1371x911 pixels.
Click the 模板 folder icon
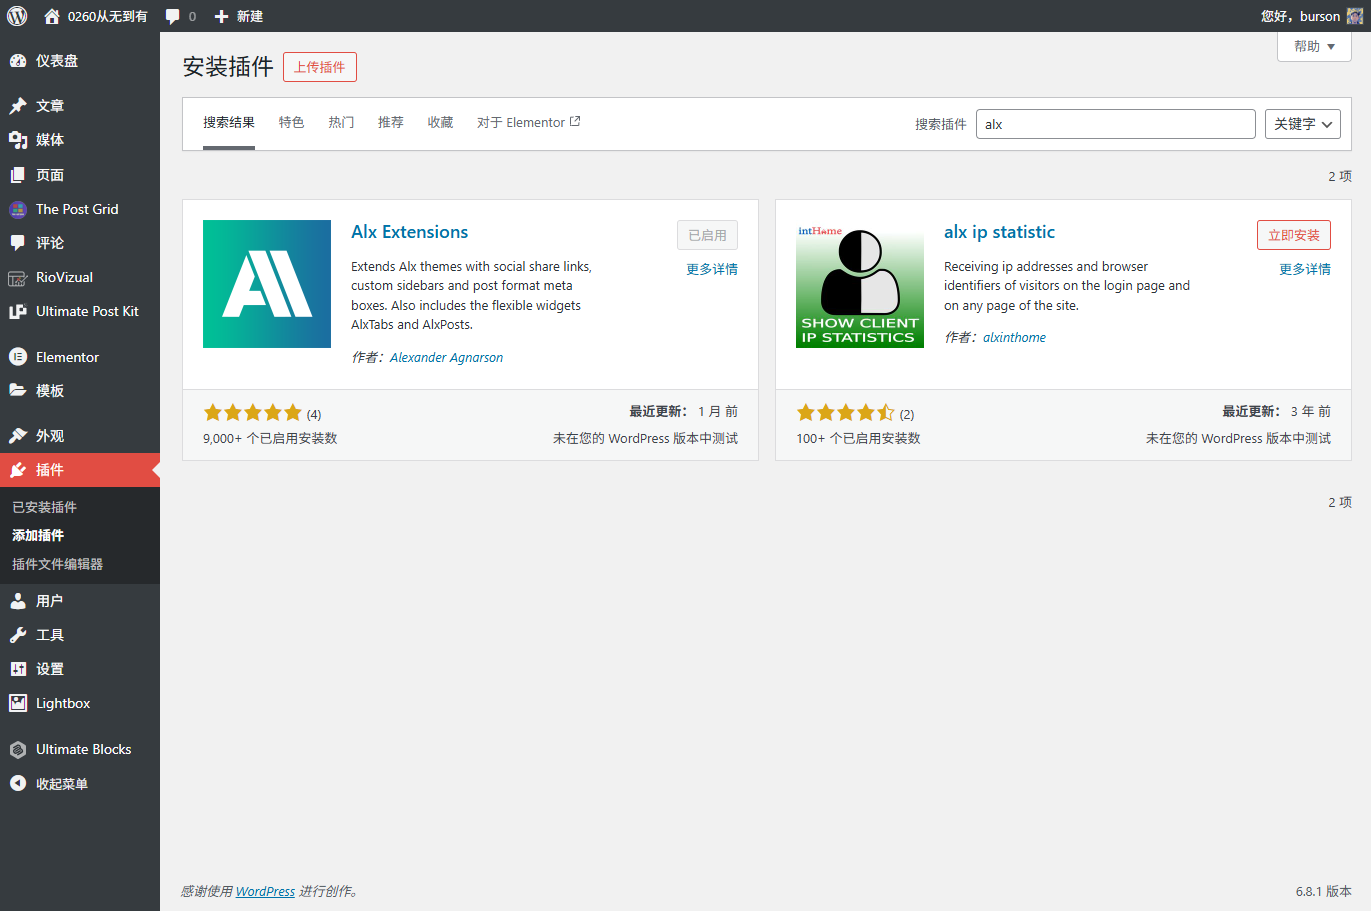18,391
